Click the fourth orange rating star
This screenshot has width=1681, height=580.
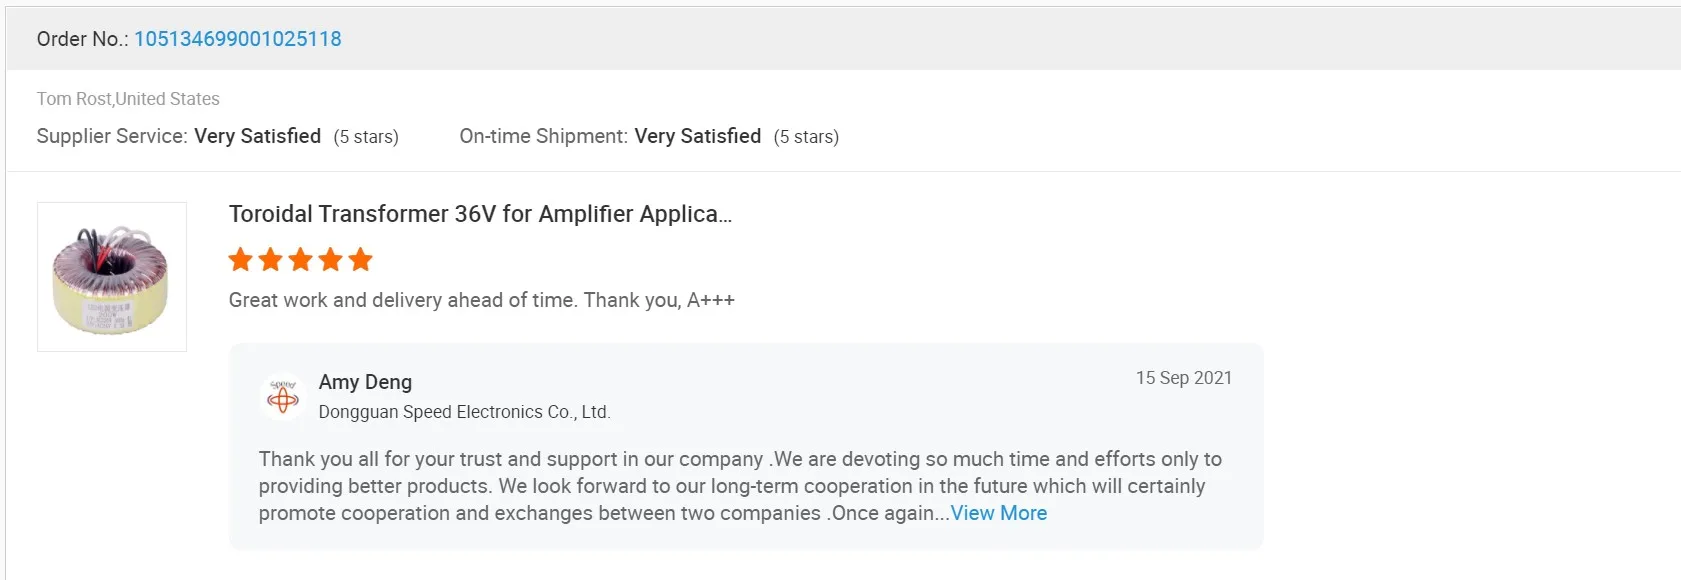(331, 260)
